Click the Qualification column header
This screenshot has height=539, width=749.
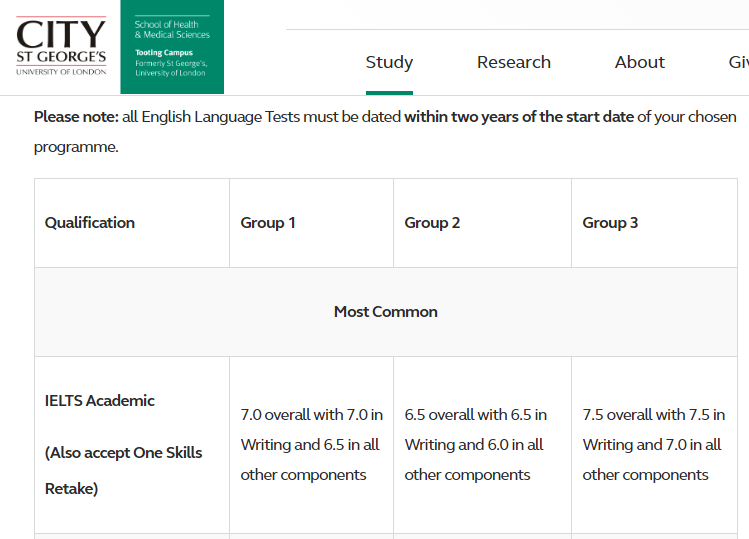coord(90,223)
